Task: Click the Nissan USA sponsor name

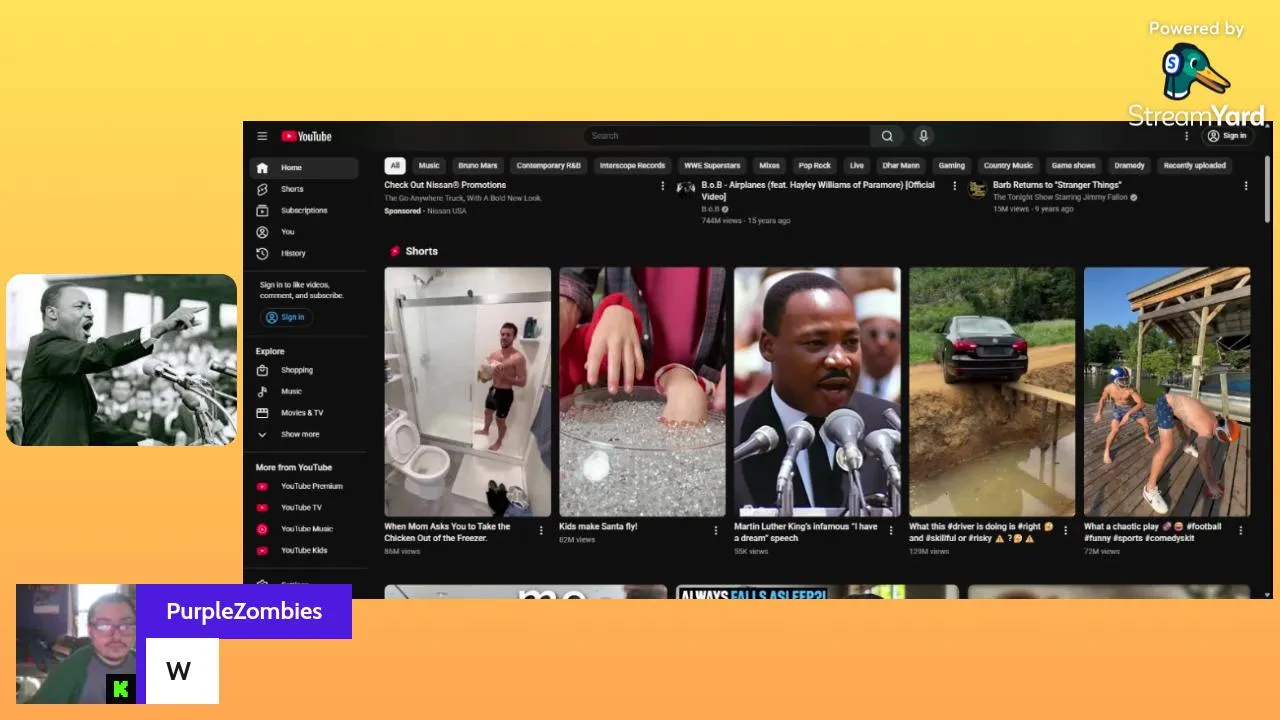Action: tap(446, 211)
